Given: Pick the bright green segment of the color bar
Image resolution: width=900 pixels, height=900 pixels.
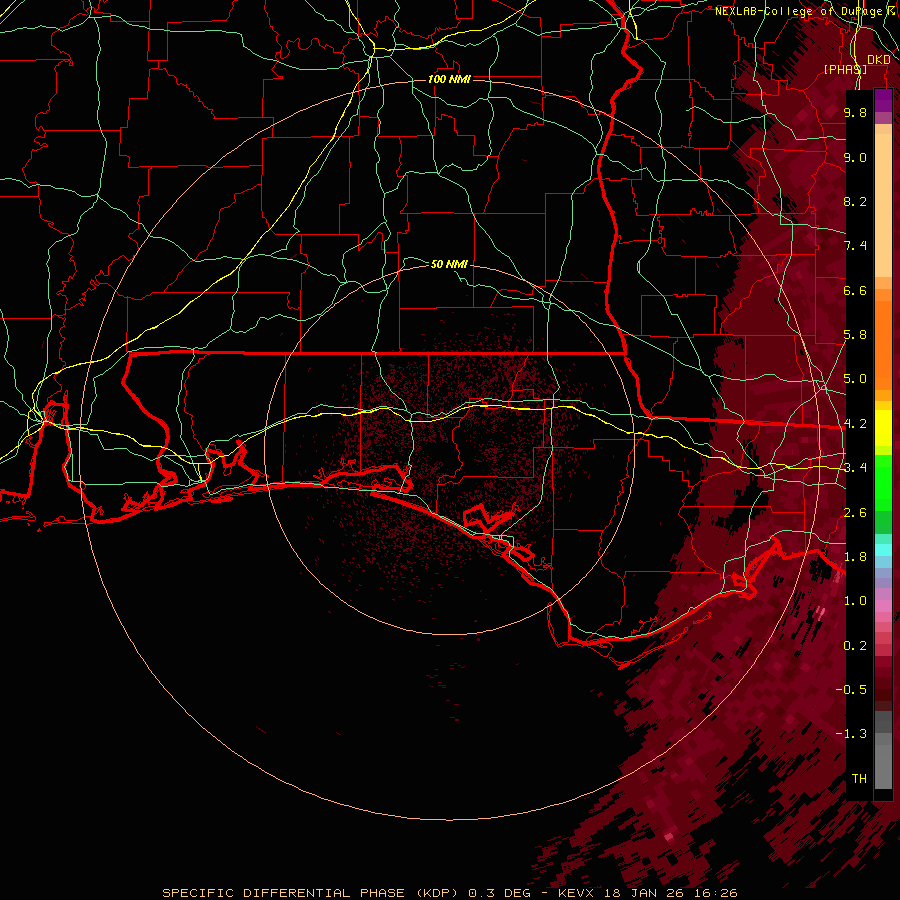Looking at the screenshot, I should (883, 482).
